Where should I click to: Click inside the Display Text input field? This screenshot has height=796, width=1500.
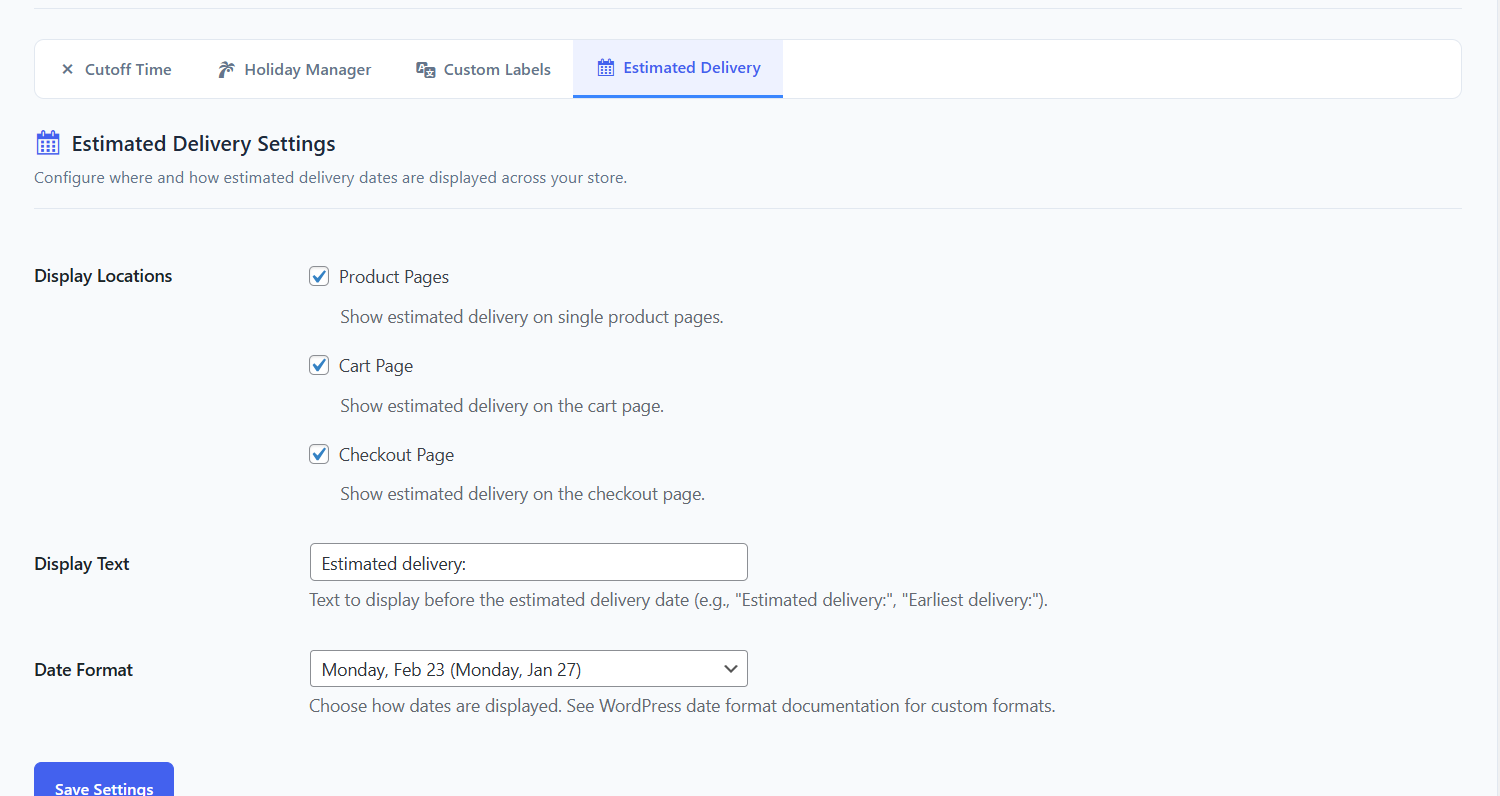click(x=528, y=562)
